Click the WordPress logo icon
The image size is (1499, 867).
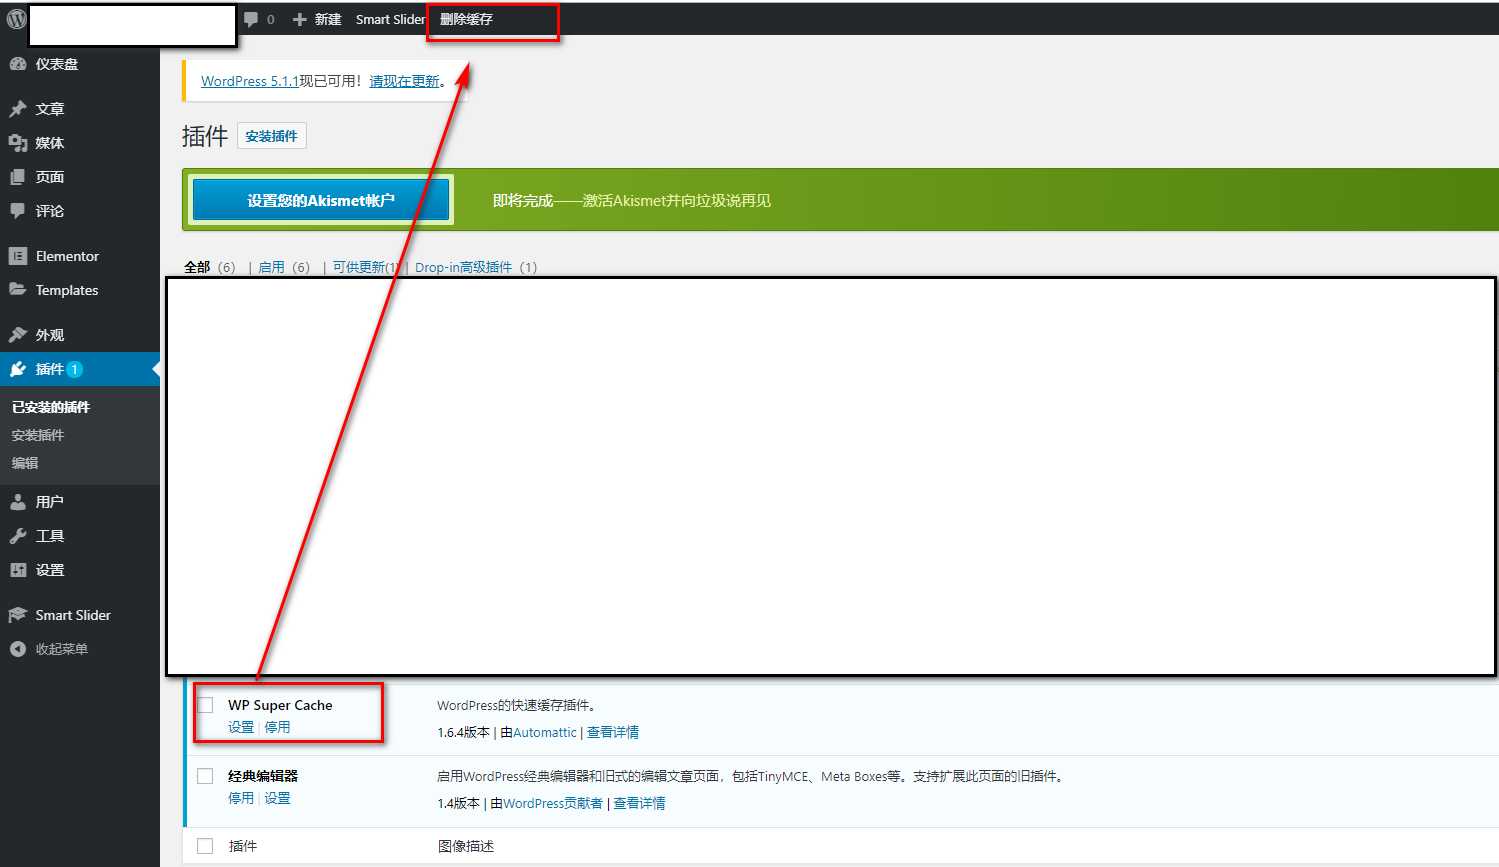[x=16, y=19]
